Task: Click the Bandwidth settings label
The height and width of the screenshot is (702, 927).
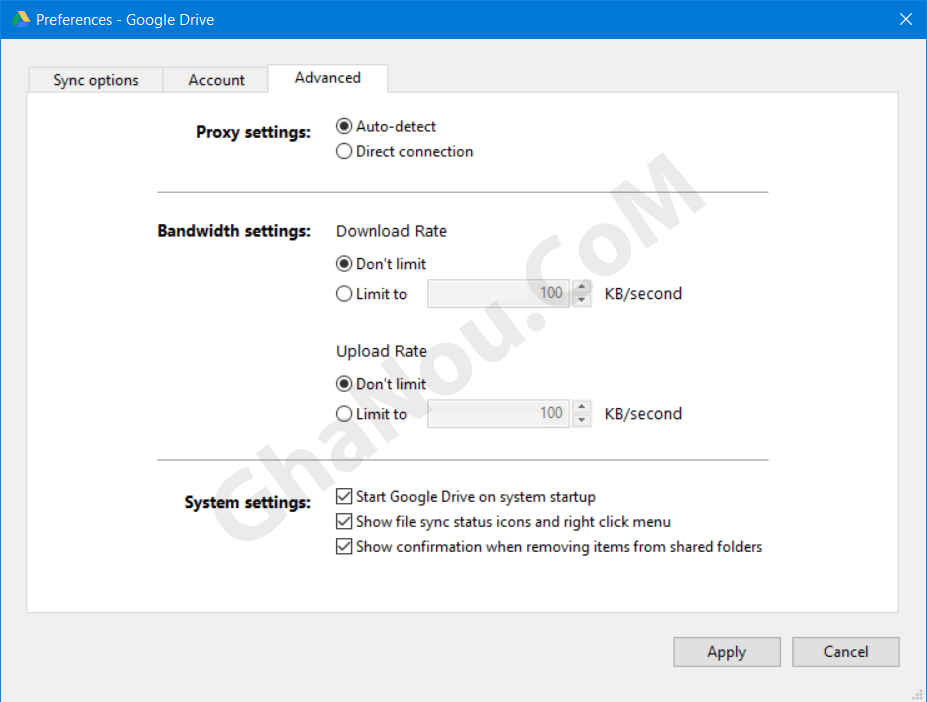Action: 234,231
